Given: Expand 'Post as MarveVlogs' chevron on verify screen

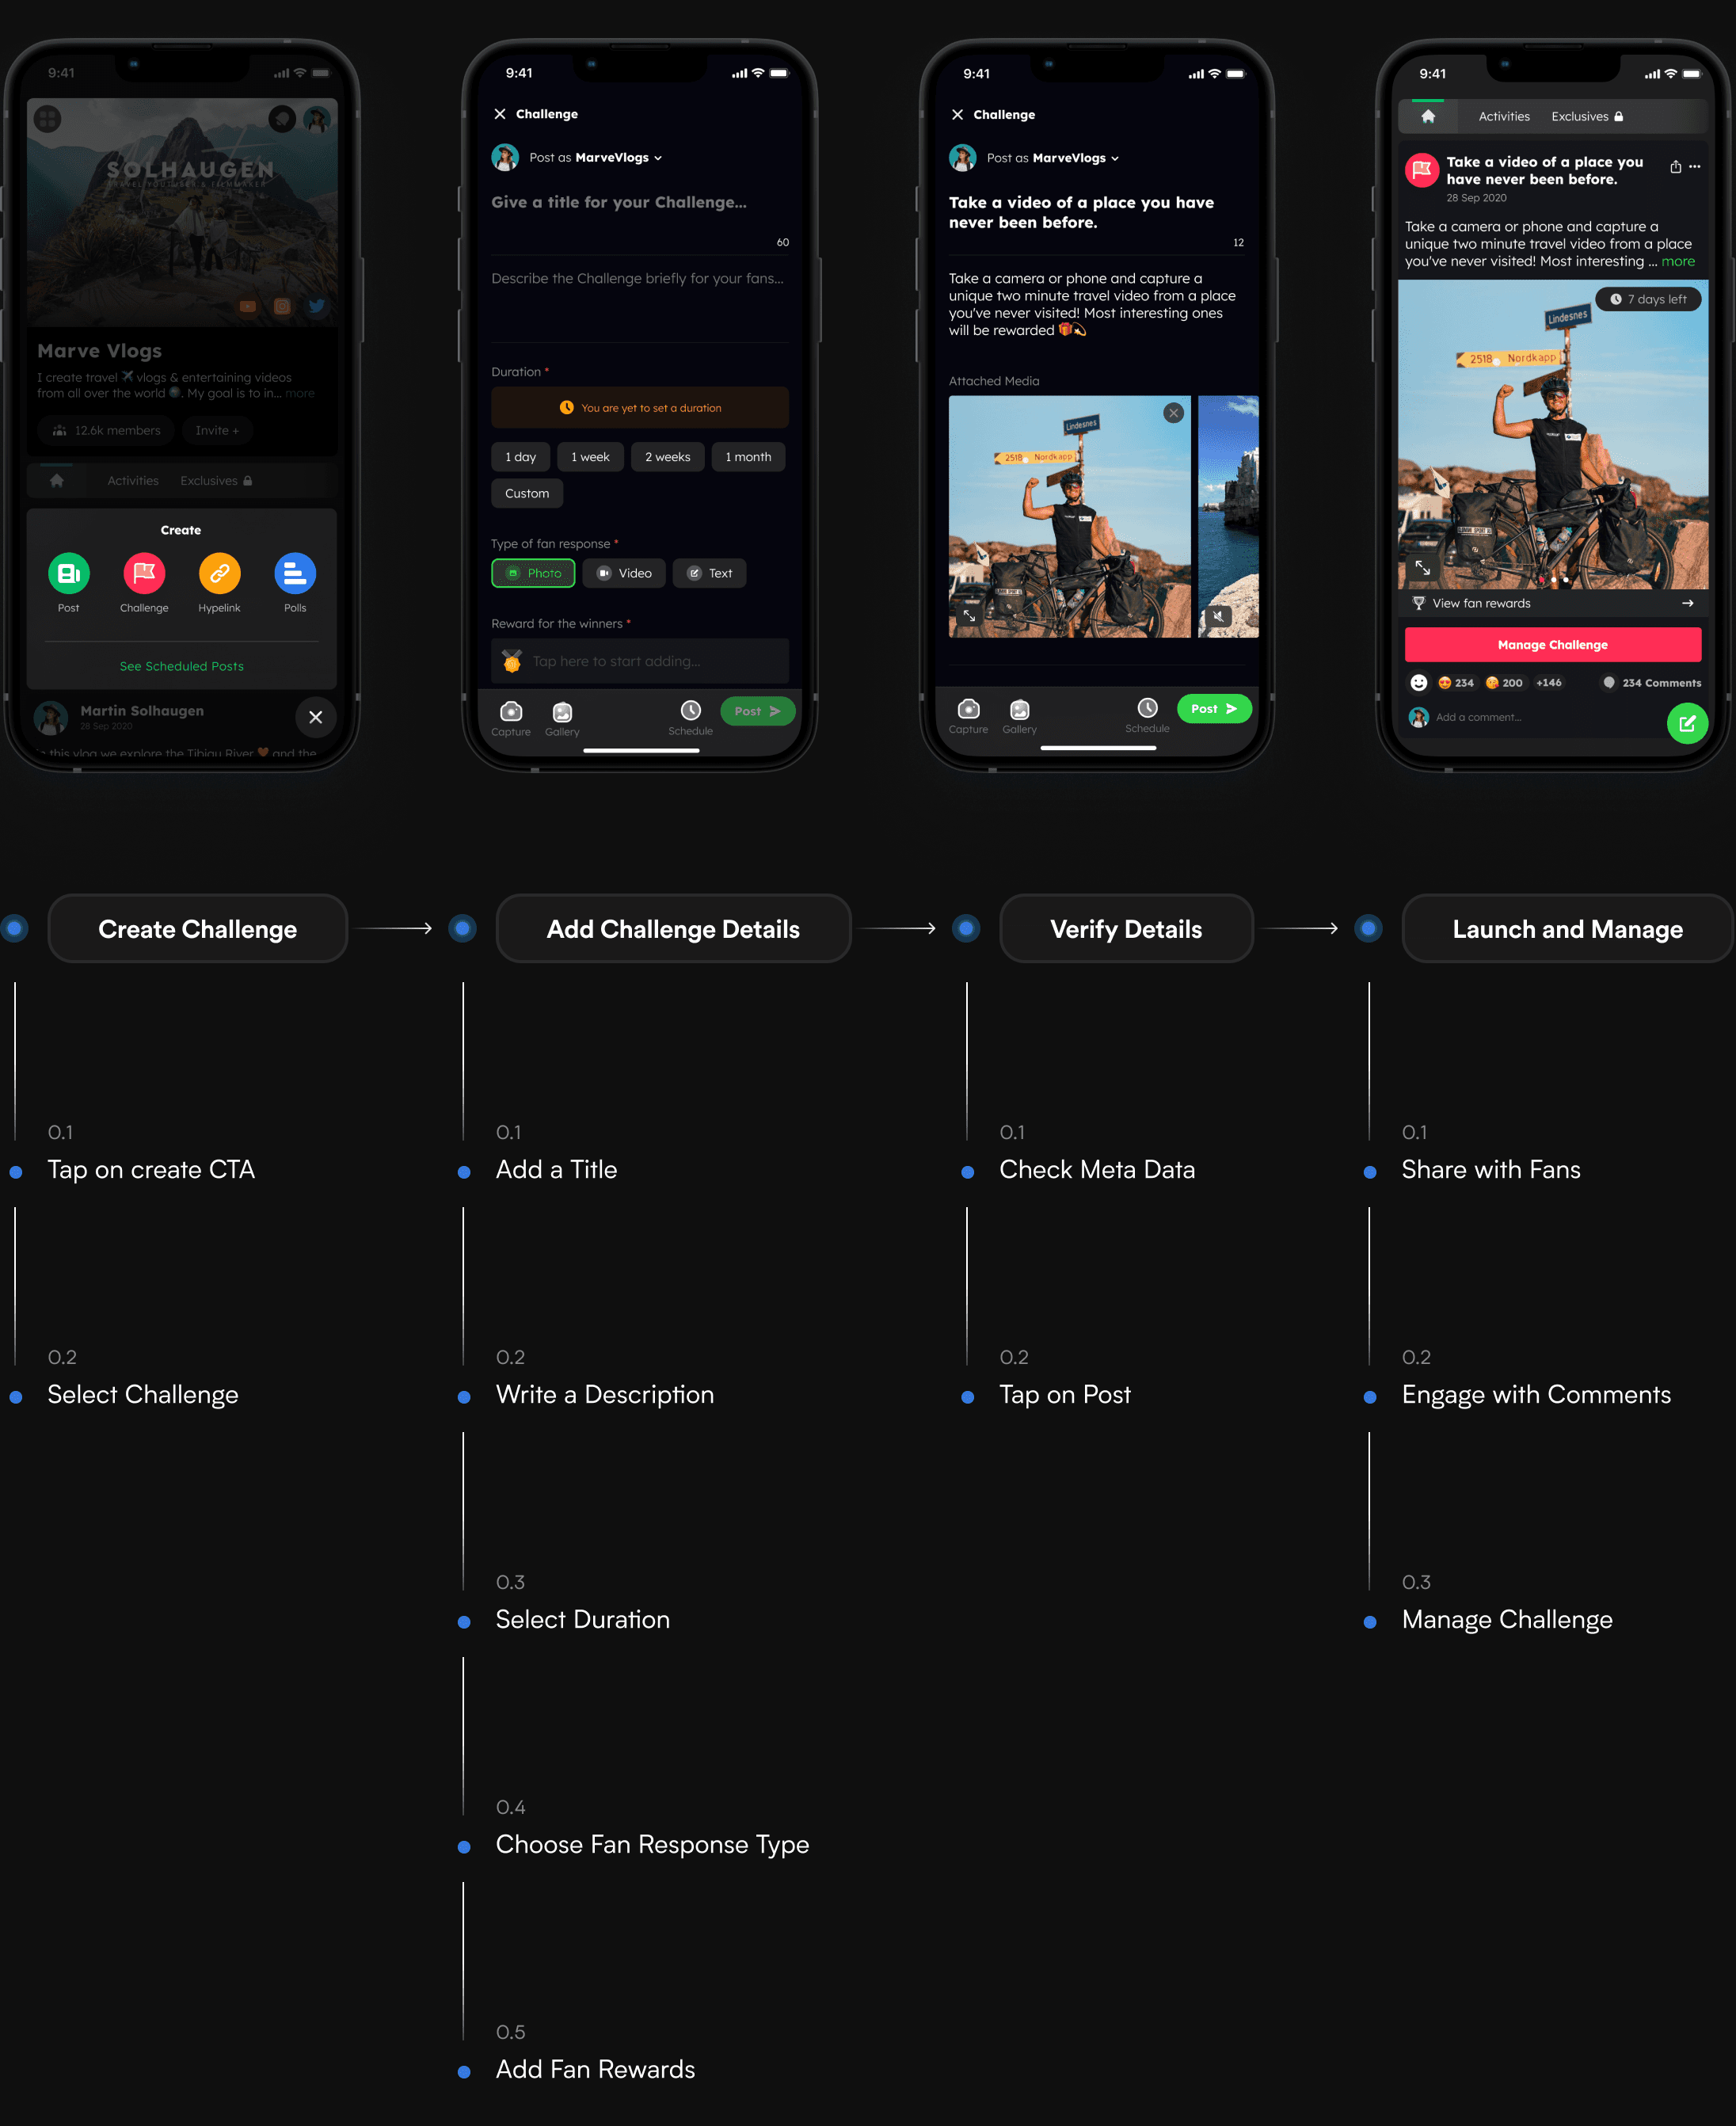Looking at the screenshot, I should (1114, 159).
